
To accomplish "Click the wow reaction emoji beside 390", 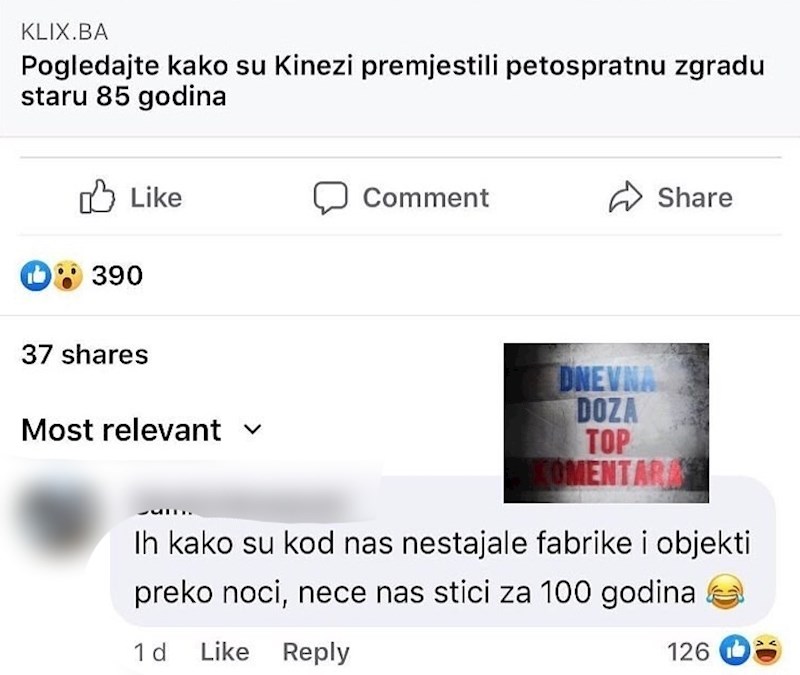I will [x=66, y=275].
